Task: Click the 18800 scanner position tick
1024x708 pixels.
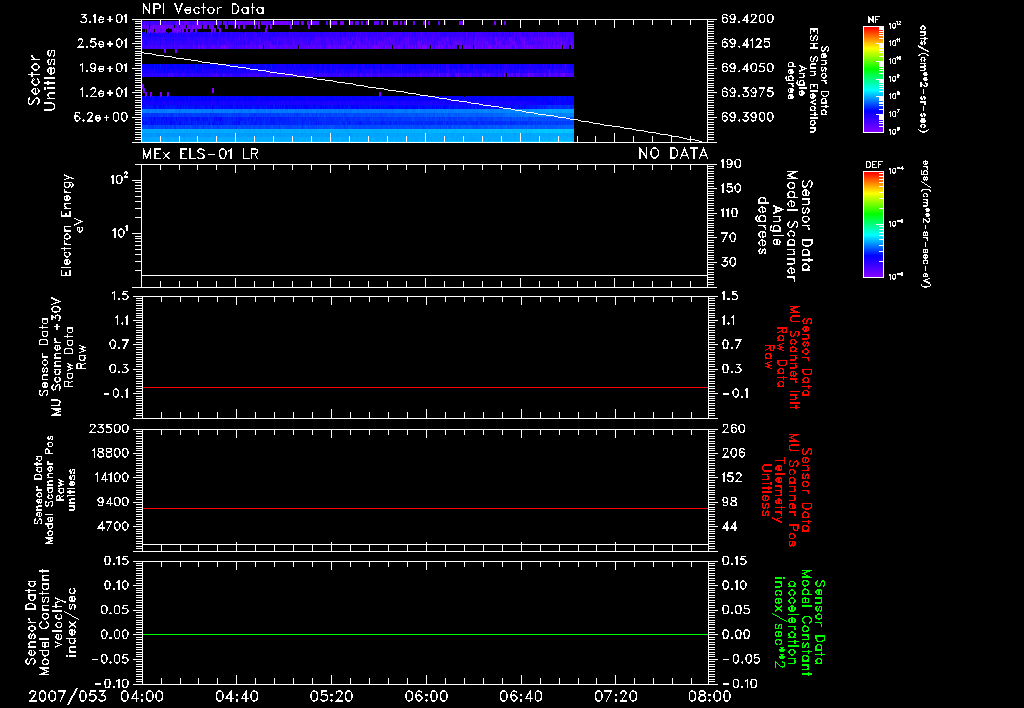Action: pyautogui.click(x=109, y=453)
